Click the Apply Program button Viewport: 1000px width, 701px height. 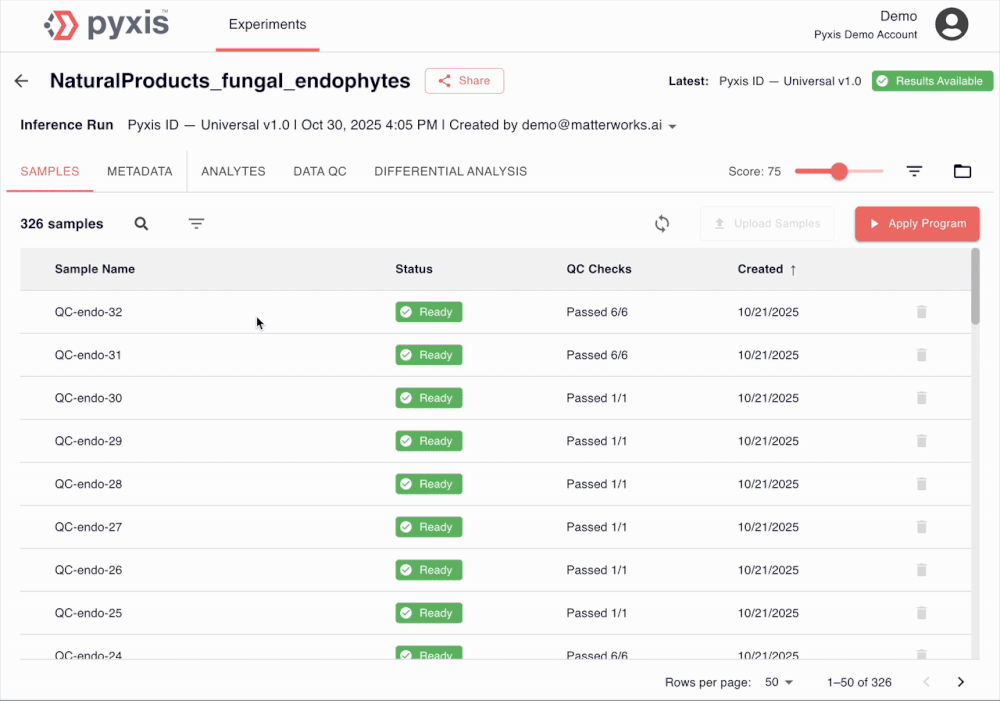point(916,223)
